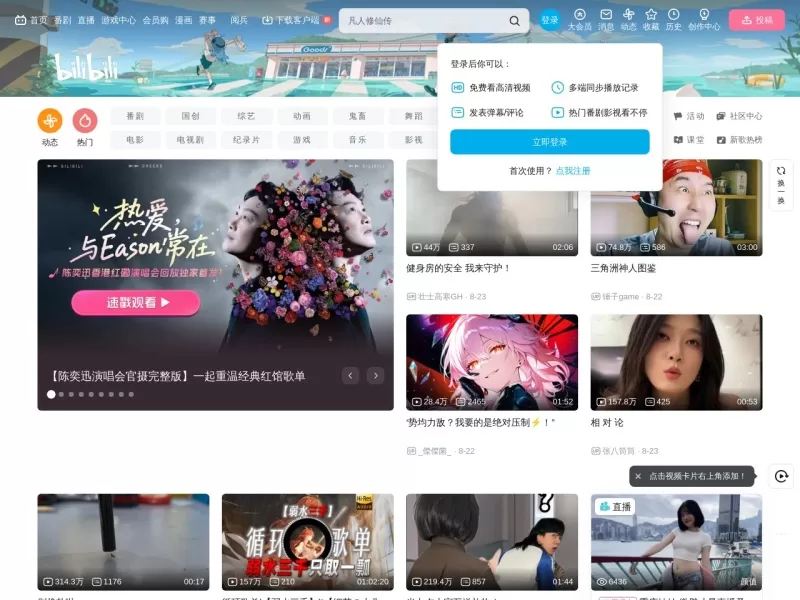The image size is (800, 600).
Task: View watch history via the 历史 clock icon
Action: [673, 14]
